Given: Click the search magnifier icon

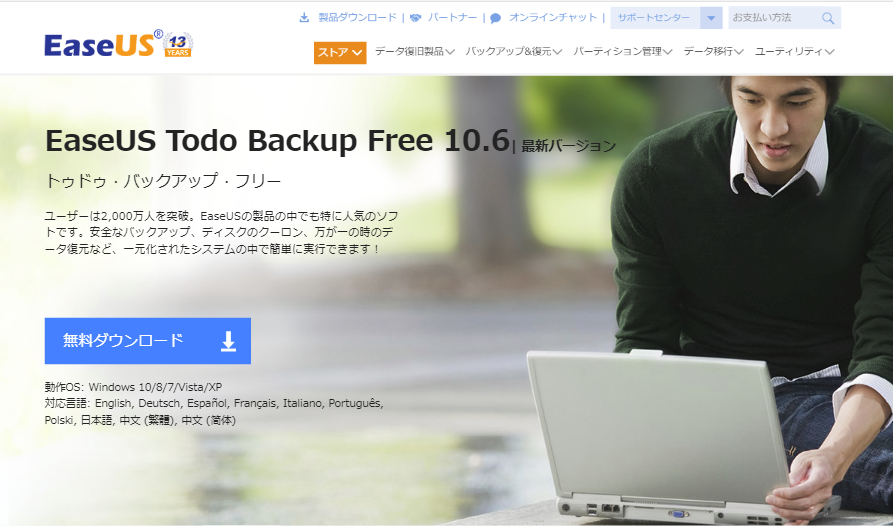Looking at the screenshot, I should coord(828,18).
